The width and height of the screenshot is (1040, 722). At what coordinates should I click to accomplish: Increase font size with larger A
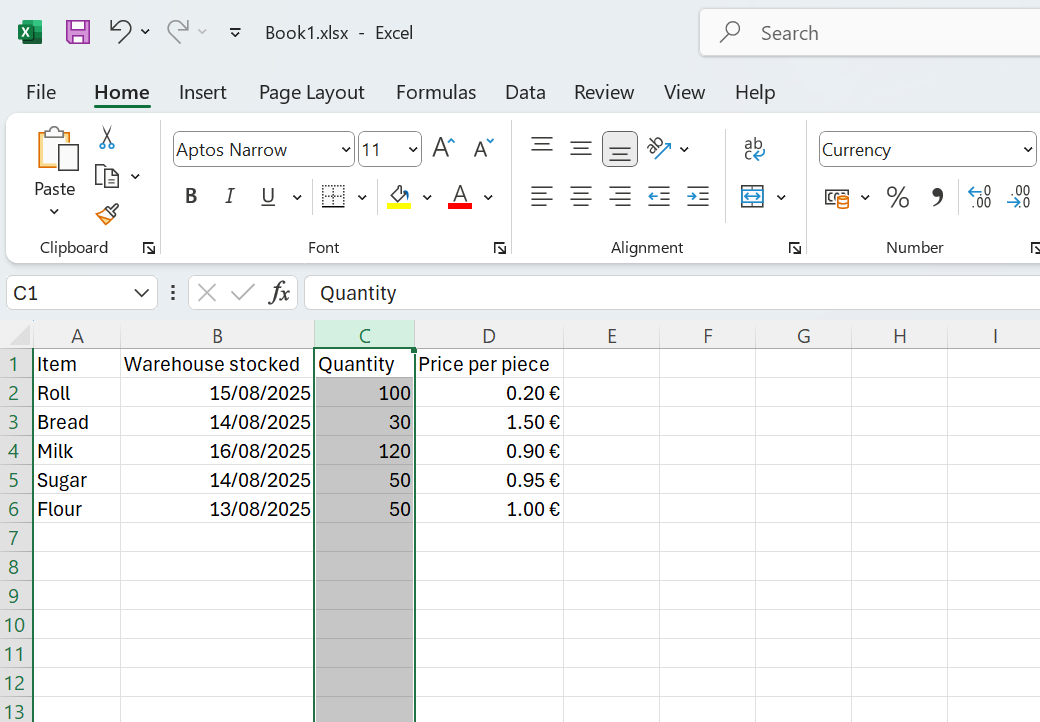click(444, 147)
